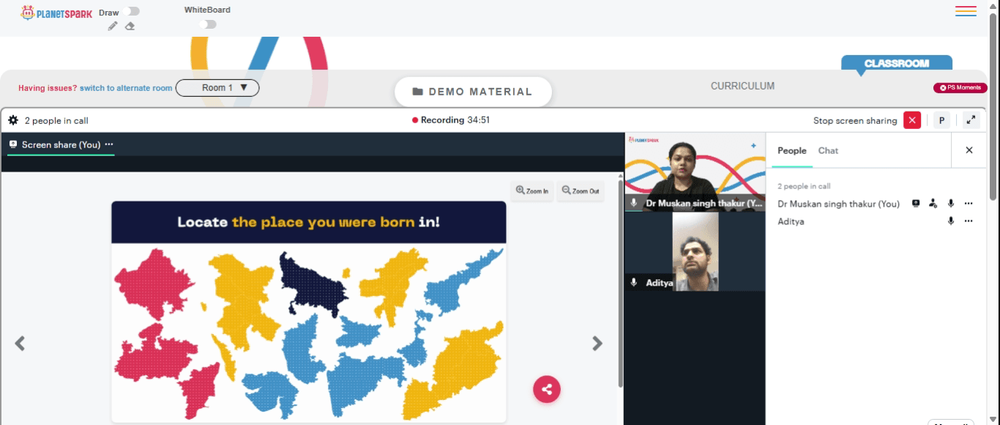Click switch to alternate room link
Viewport: 1000px width, 425px height.
pos(126,88)
